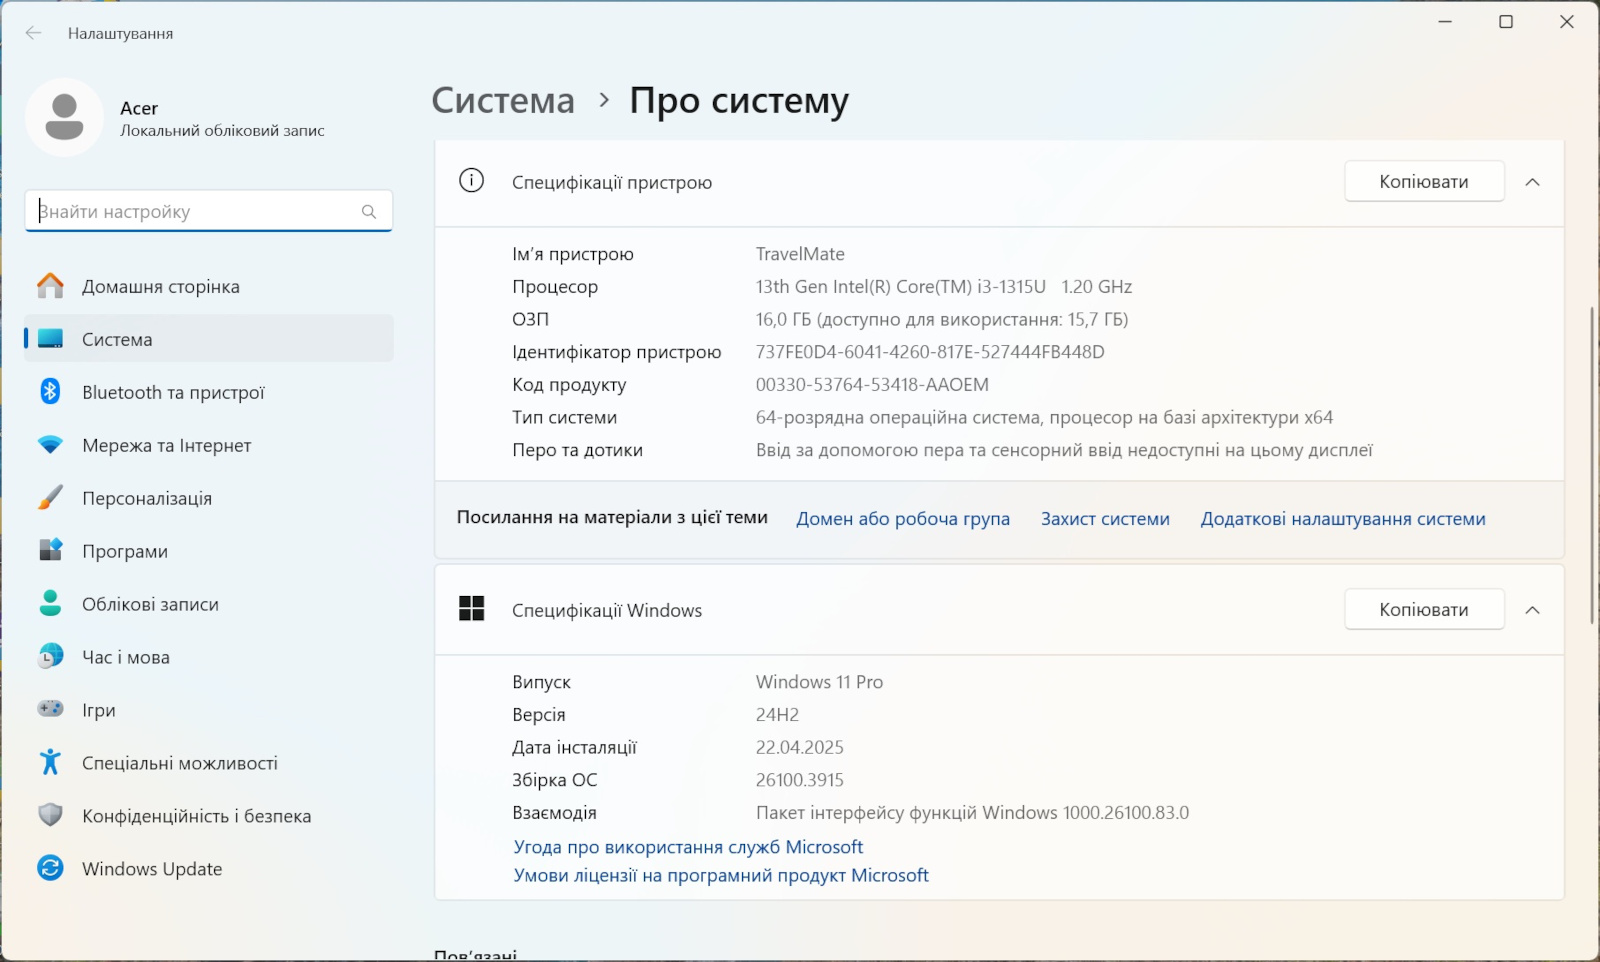Click the version value 24H2
Image resolution: width=1600 pixels, height=962 pixels.
(x=777, y=715)
